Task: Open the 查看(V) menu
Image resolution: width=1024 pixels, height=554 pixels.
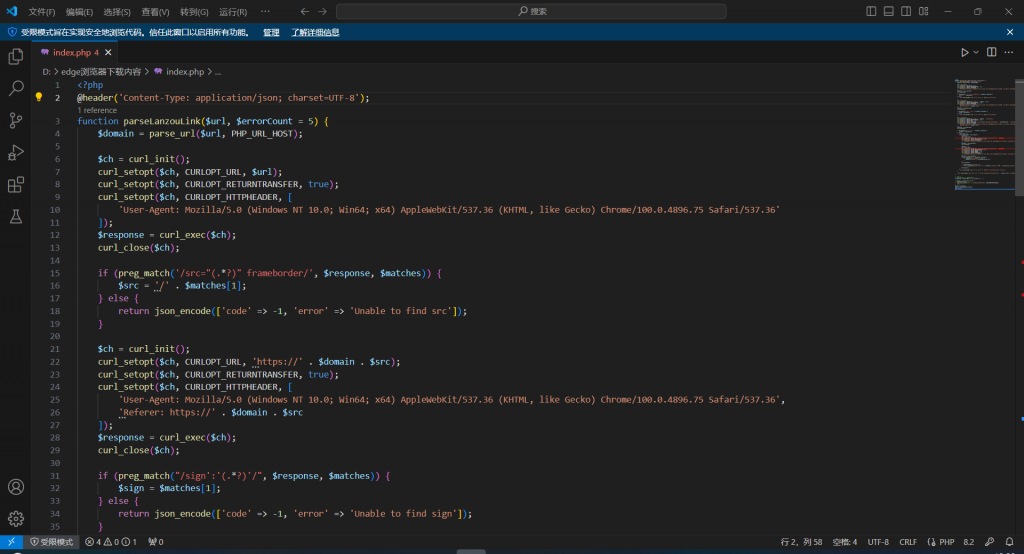Action: click(155, 12)
